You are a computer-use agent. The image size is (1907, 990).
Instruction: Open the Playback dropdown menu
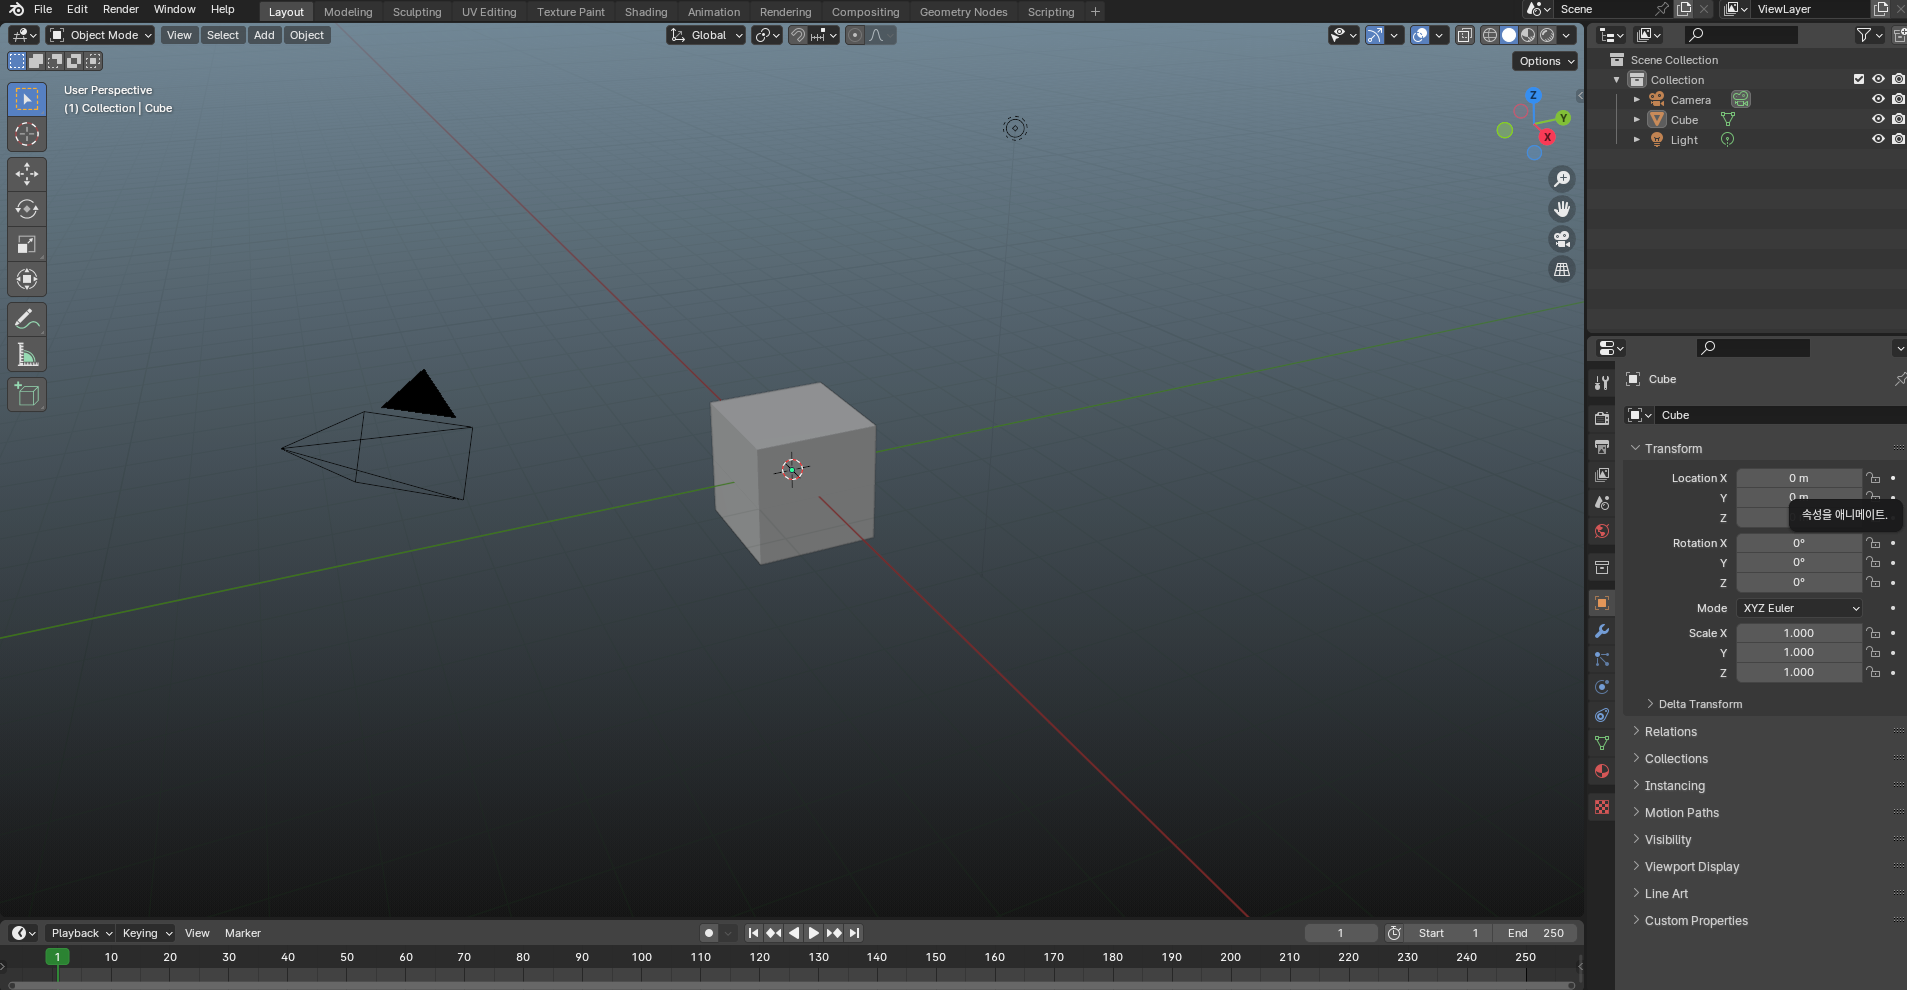pos(81,933)
